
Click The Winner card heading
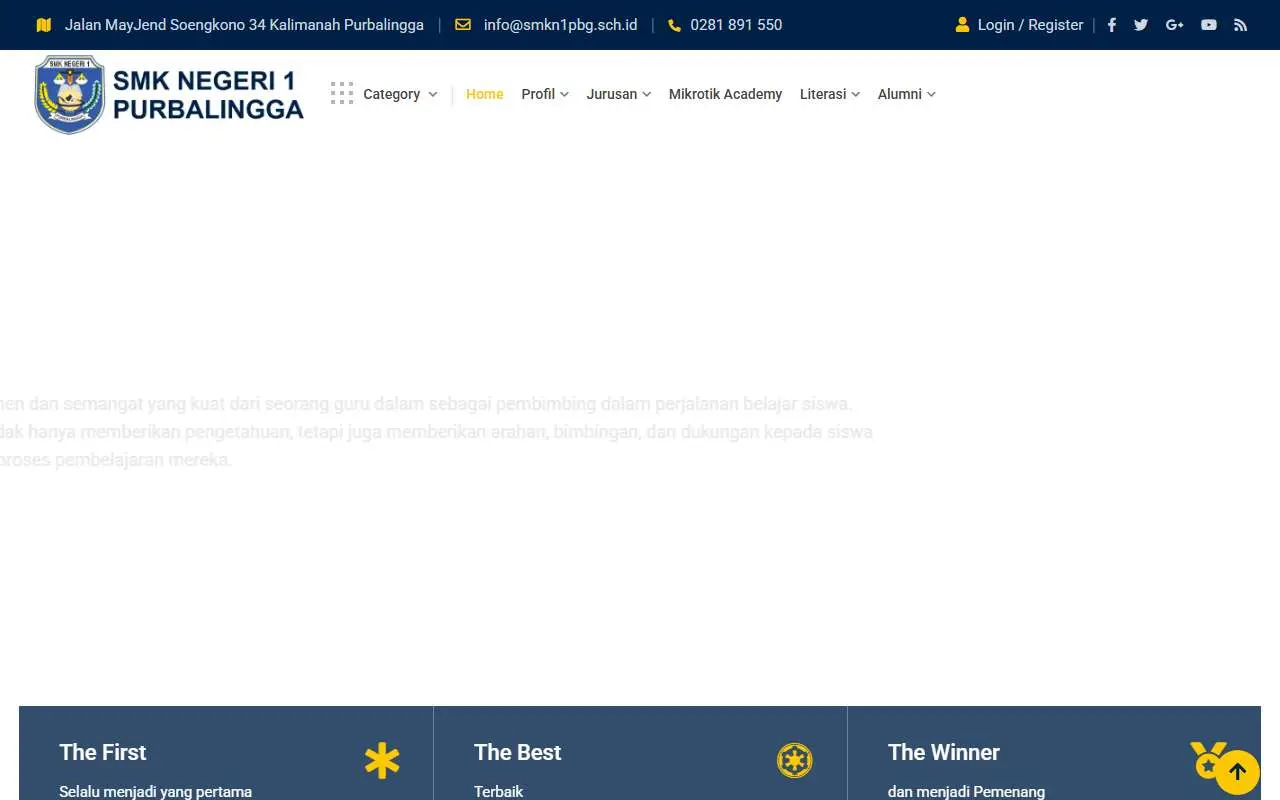click(x=943, y=752)
